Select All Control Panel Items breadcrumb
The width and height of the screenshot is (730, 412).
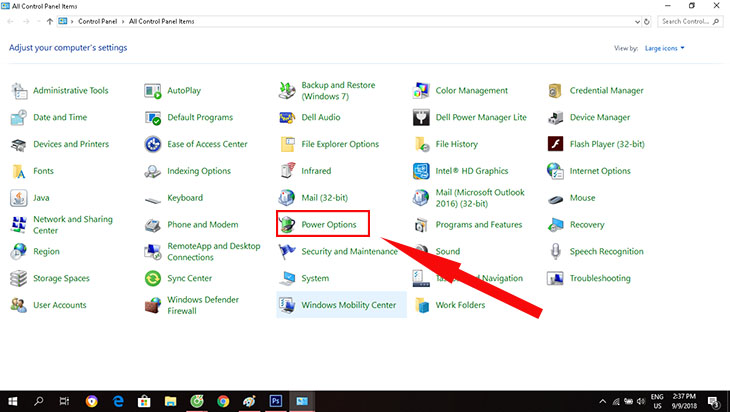tap(162, 21)
